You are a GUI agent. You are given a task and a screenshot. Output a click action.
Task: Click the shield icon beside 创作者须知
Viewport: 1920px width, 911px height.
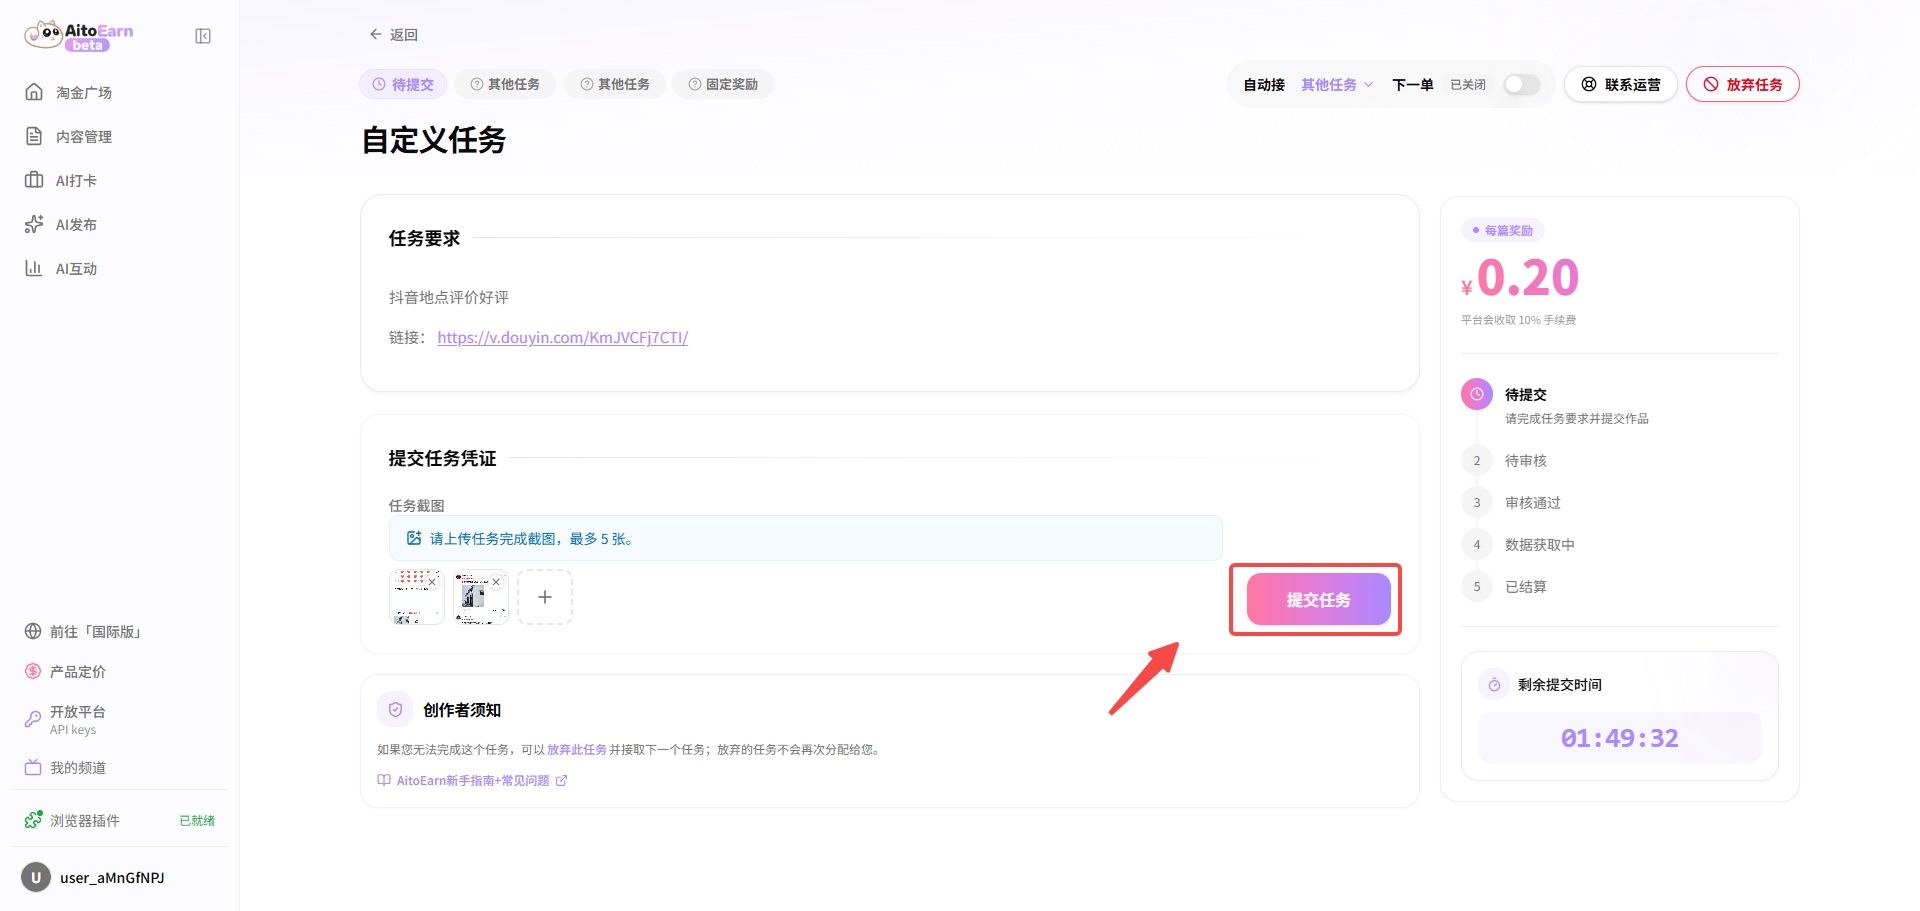click(x=395, y=709)
